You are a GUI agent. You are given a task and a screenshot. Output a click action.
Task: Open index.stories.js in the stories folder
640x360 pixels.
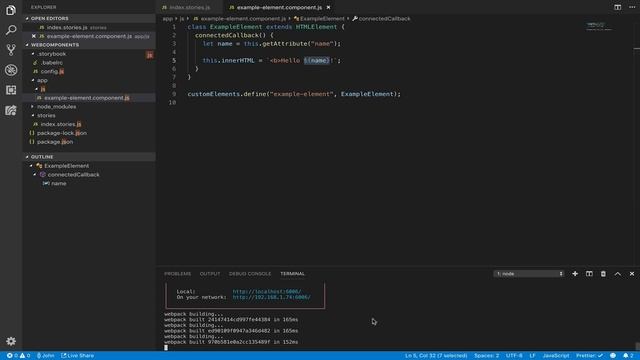click(61, 124)
